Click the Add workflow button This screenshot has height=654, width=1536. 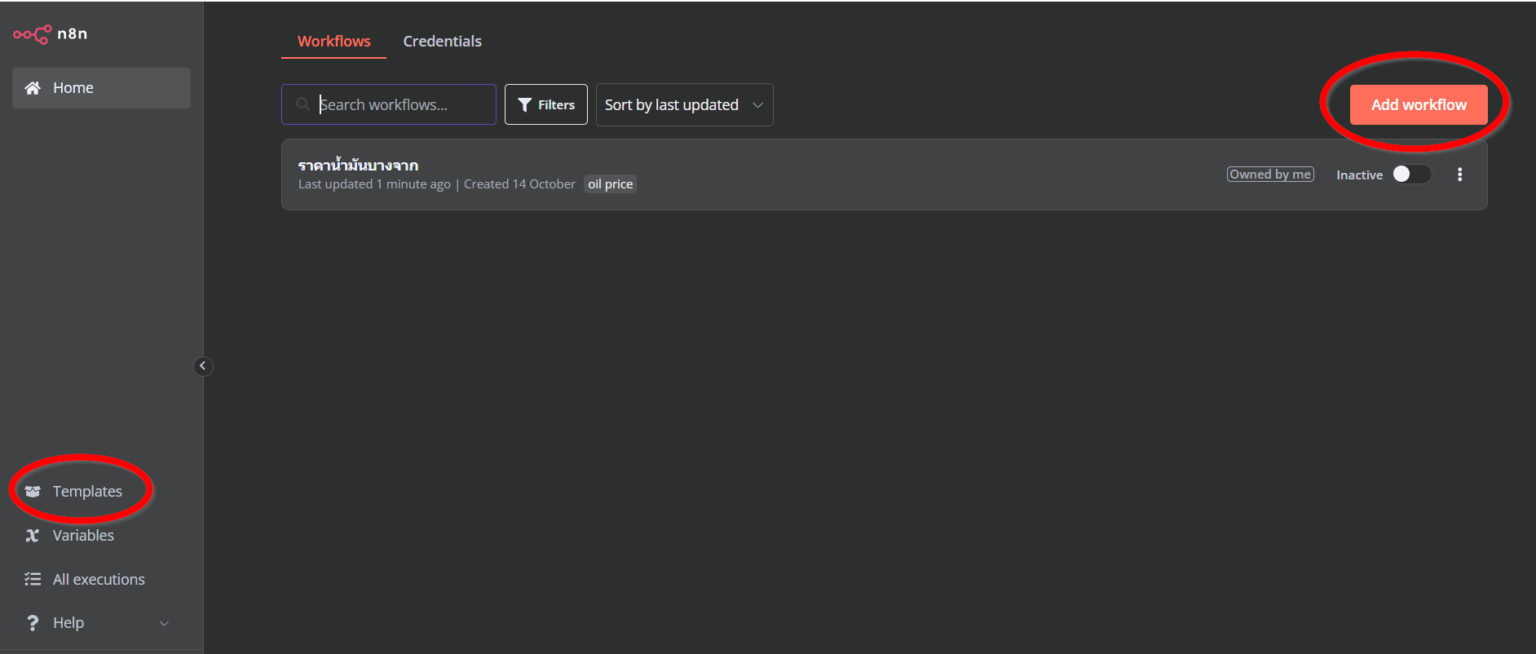click(x=1418, y=104)
